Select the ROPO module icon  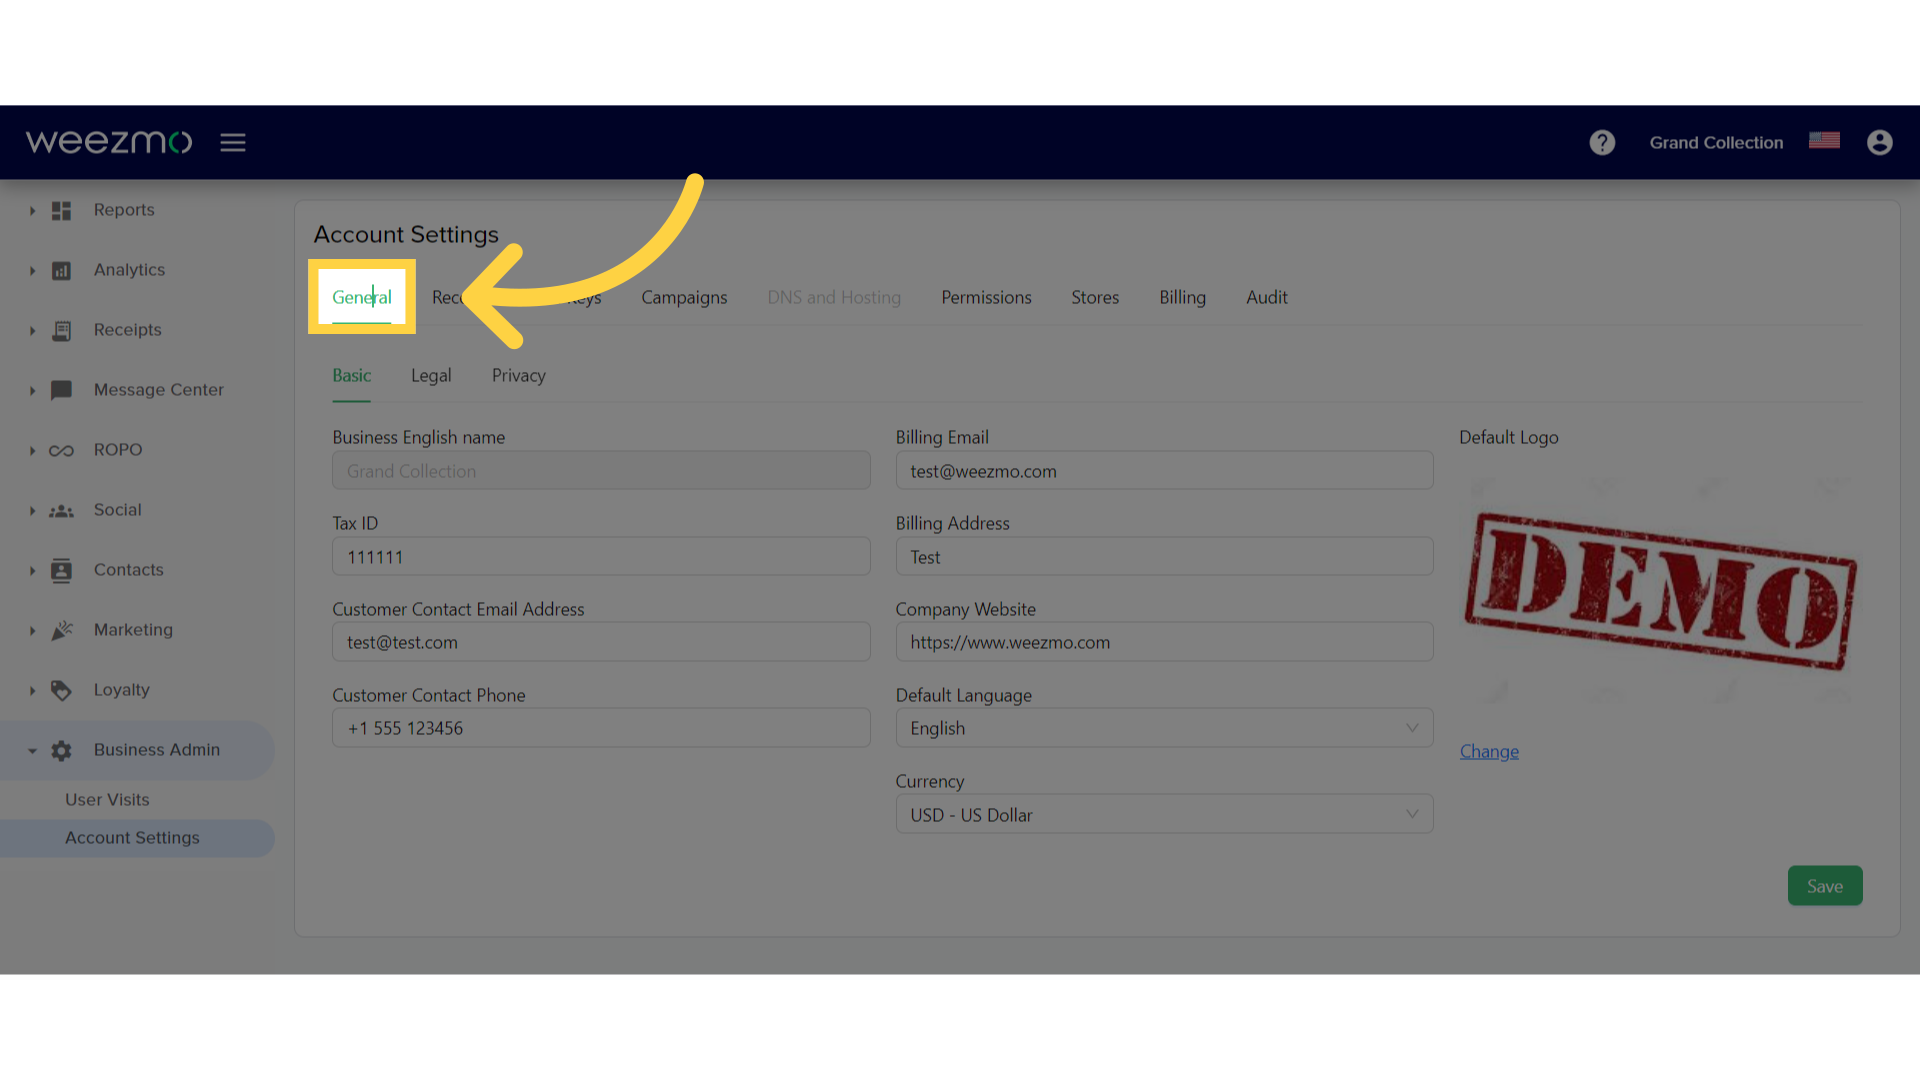point(62,450)
